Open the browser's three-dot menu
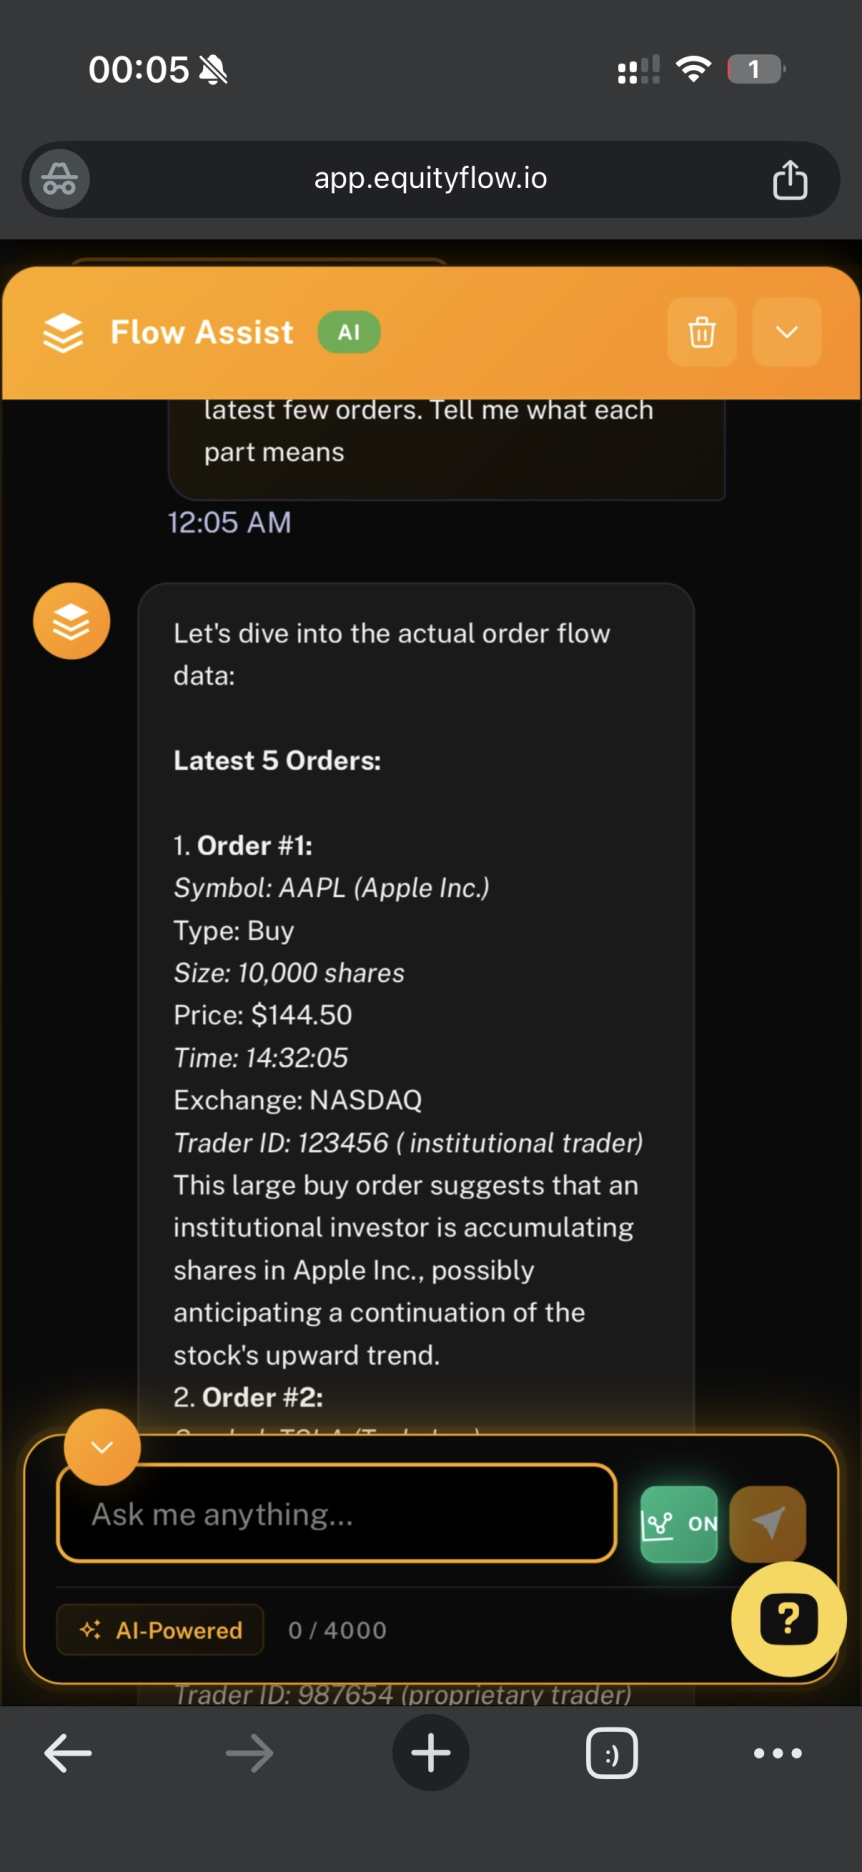Image resolution: width=862 pixels, height=1872 pixels. pos(777,1753)
